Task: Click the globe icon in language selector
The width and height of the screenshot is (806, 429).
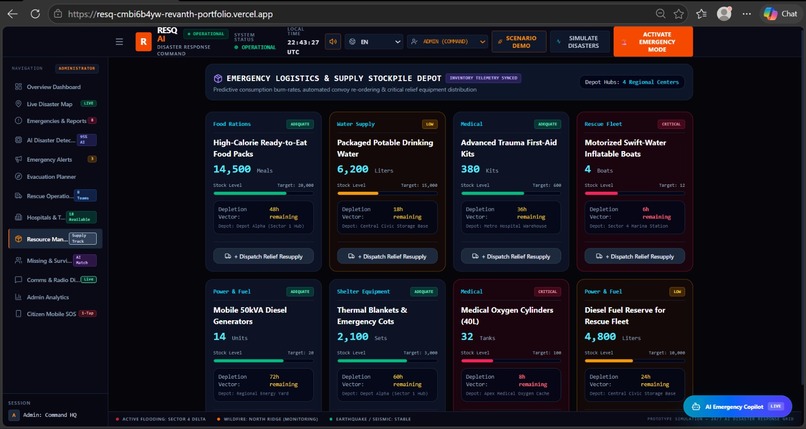Action: click(x=352, y=42)
